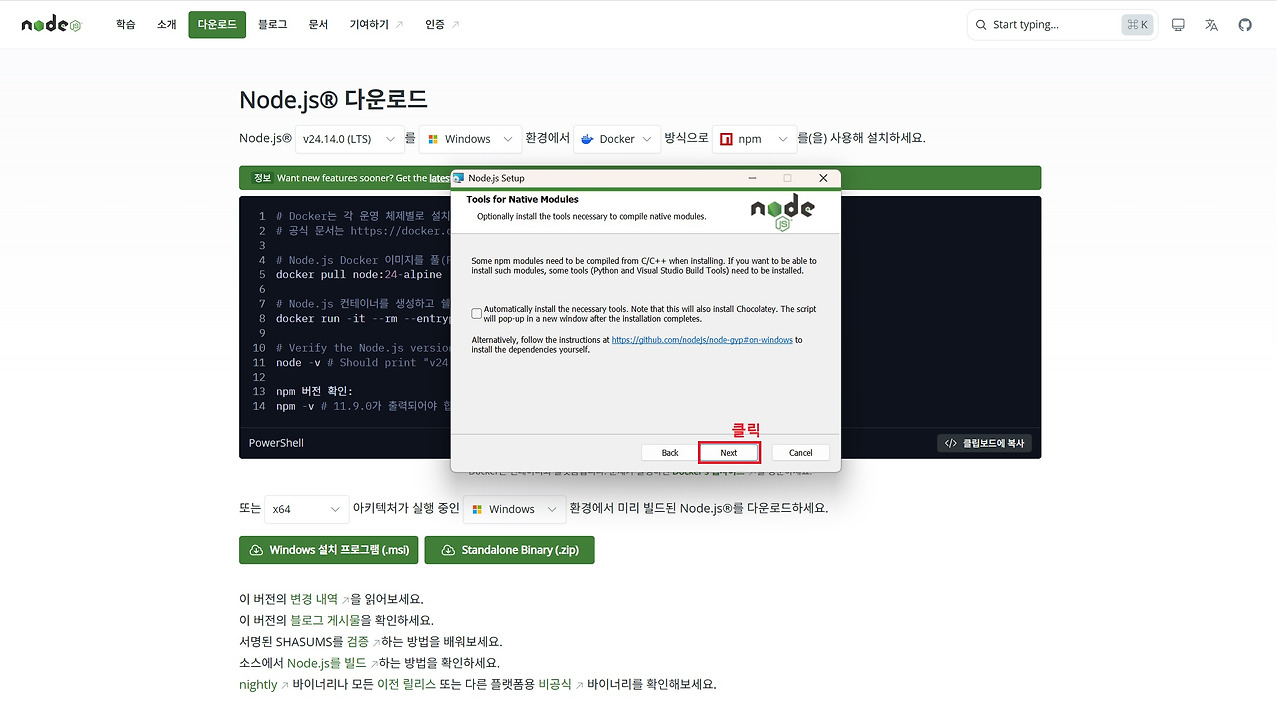
Task: Click the download icon on Windows installer button
Action: [256, 550]
